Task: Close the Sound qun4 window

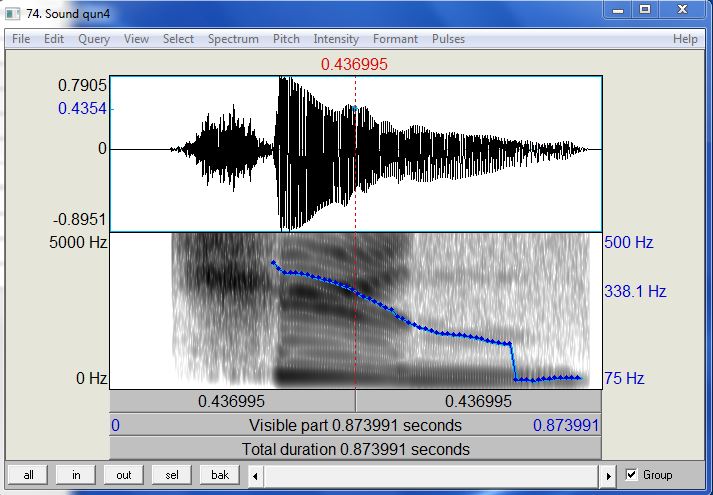Action: click(682, 10)
